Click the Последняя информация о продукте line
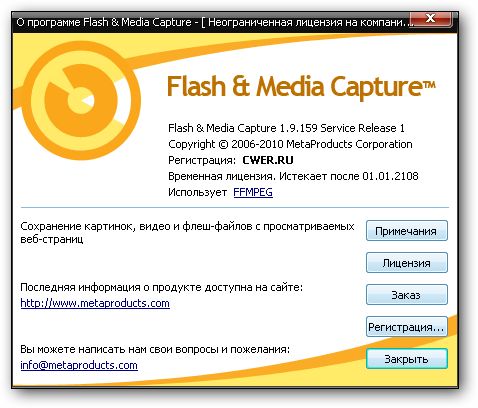This screenshot has height=408, width=478. coord(162,287)
